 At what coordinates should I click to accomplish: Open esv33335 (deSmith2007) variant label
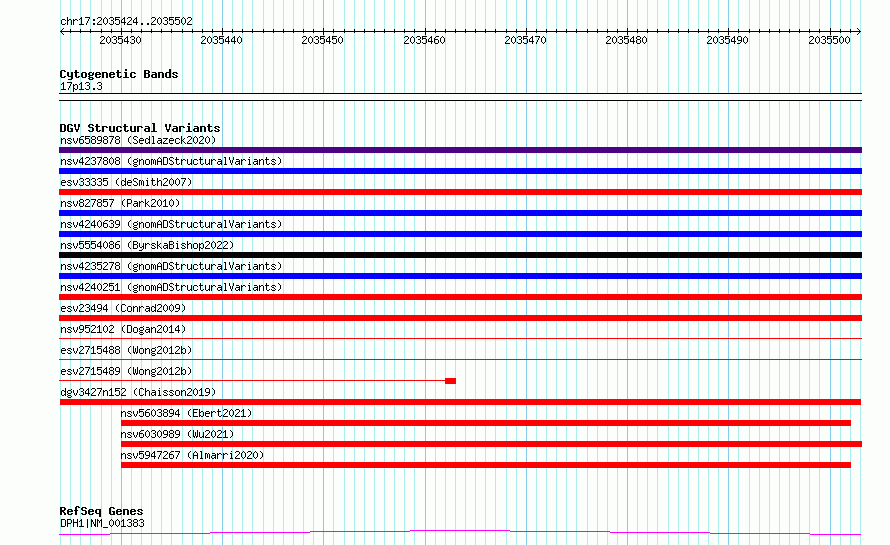pos(126,182)
